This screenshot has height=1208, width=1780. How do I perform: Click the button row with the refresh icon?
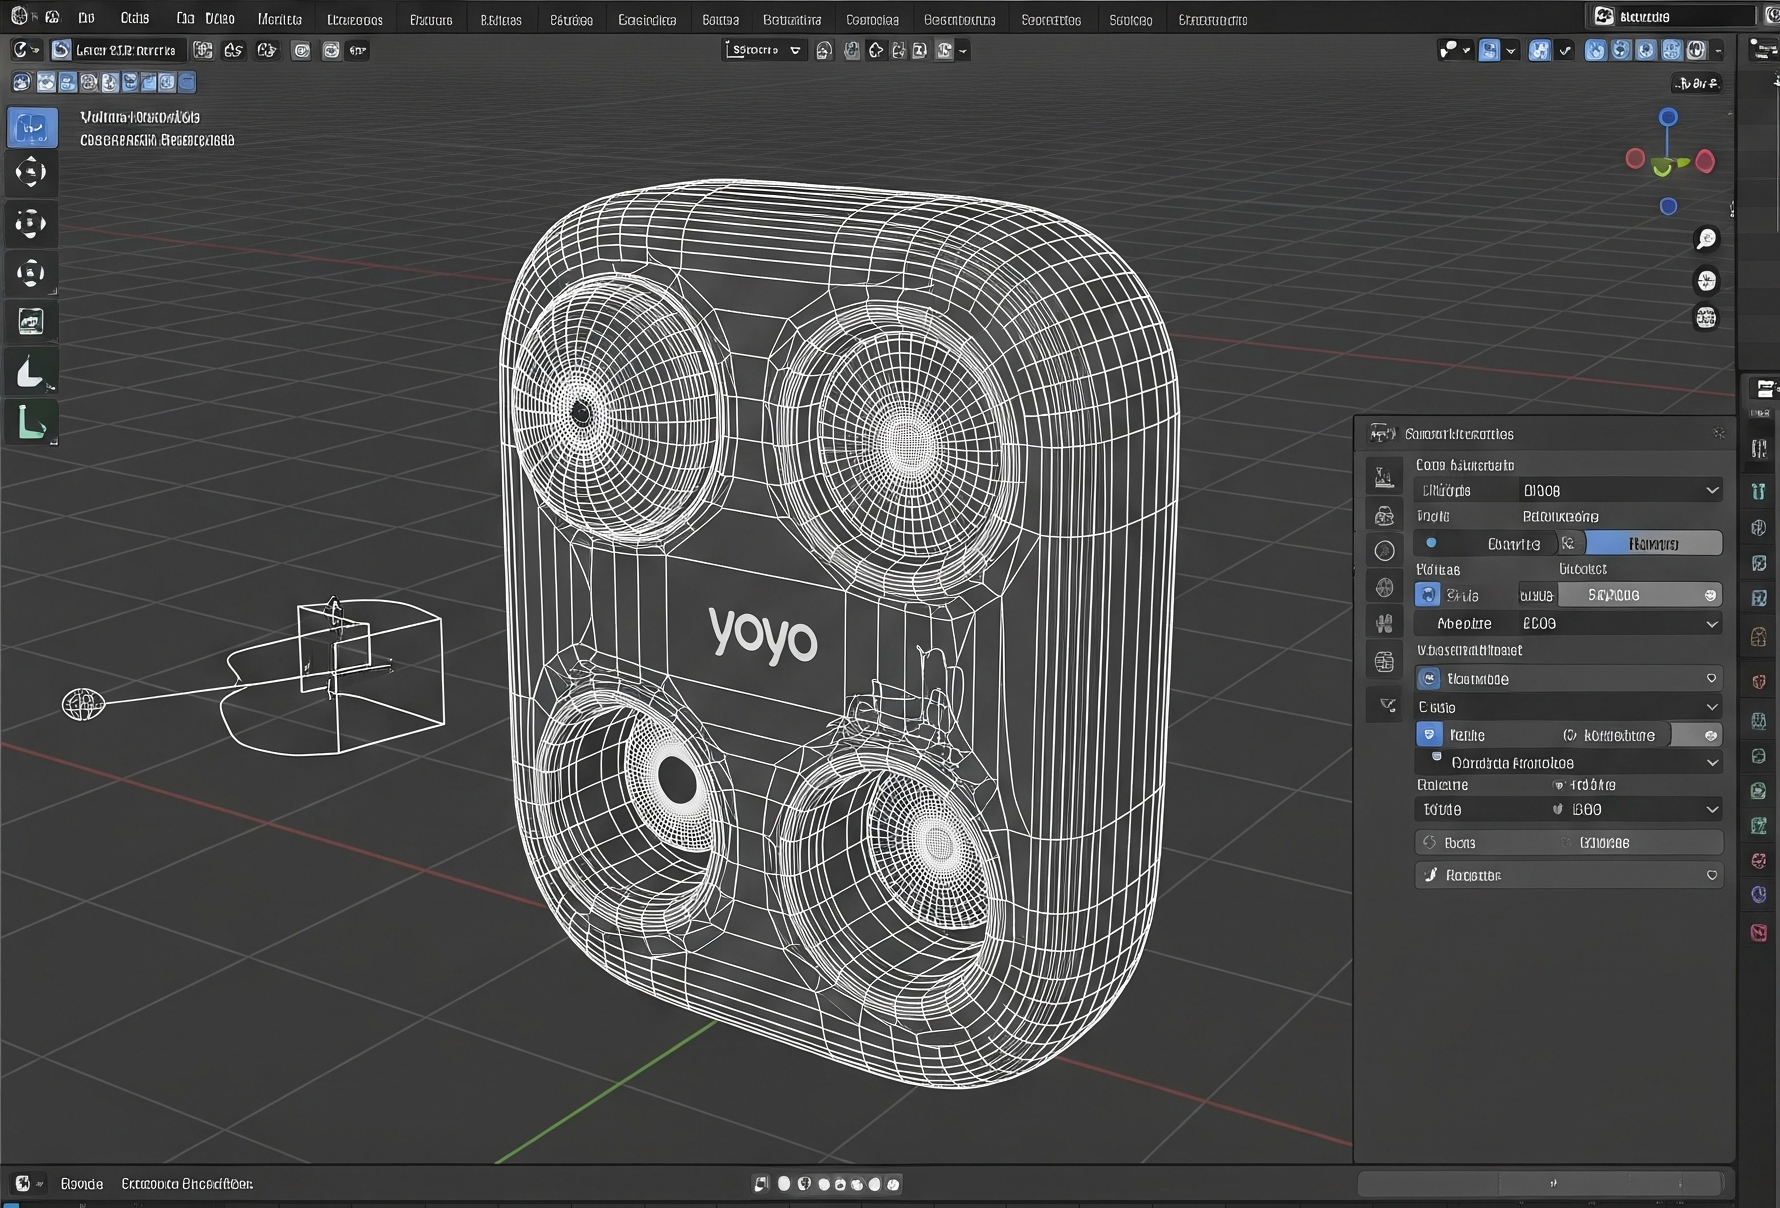1569,842
